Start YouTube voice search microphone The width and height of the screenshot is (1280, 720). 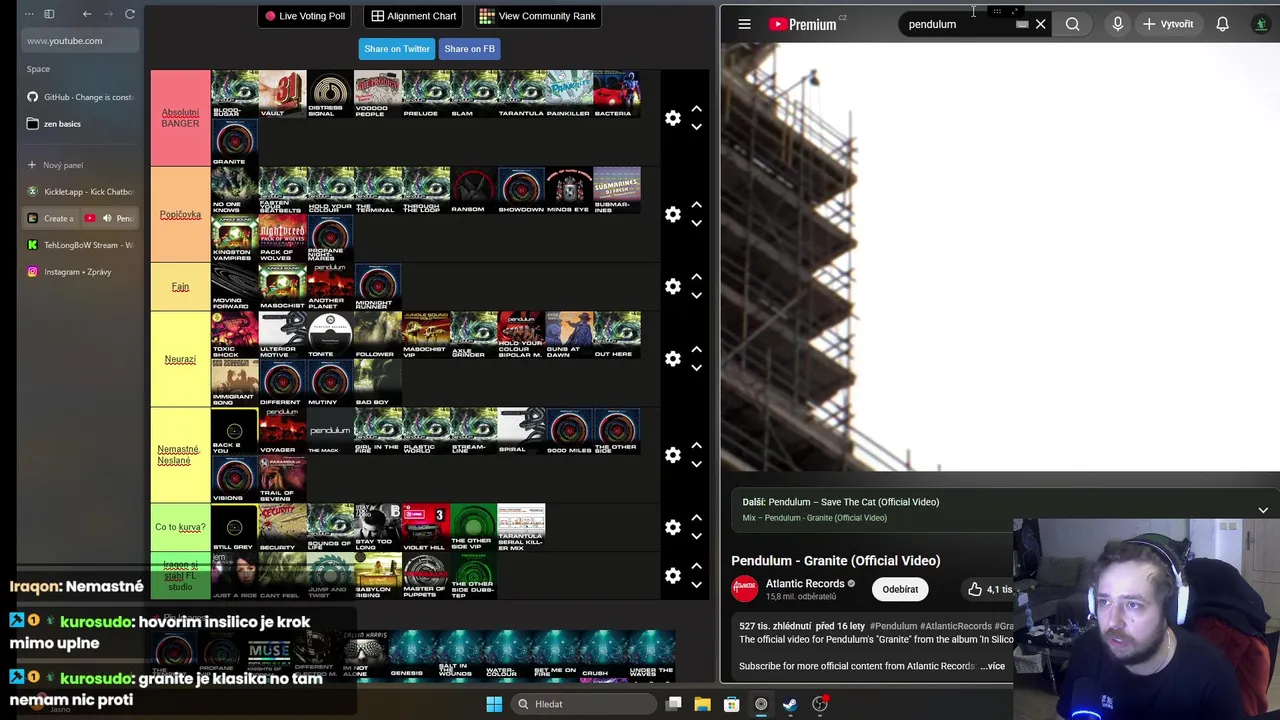coord(1117,24)
